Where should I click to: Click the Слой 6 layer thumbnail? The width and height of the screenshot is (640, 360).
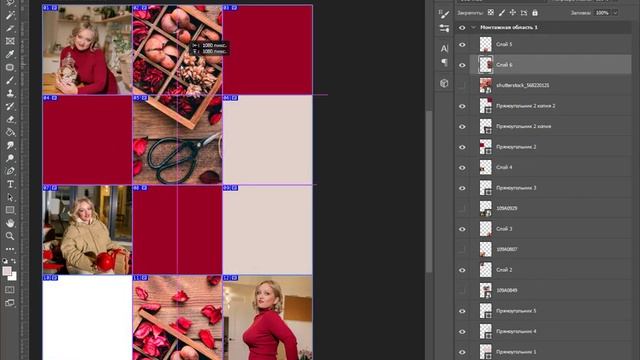(486, 65)
